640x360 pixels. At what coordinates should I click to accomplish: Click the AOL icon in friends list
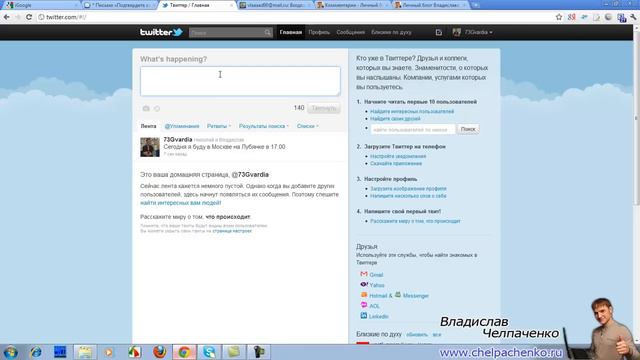coord(364,305)
